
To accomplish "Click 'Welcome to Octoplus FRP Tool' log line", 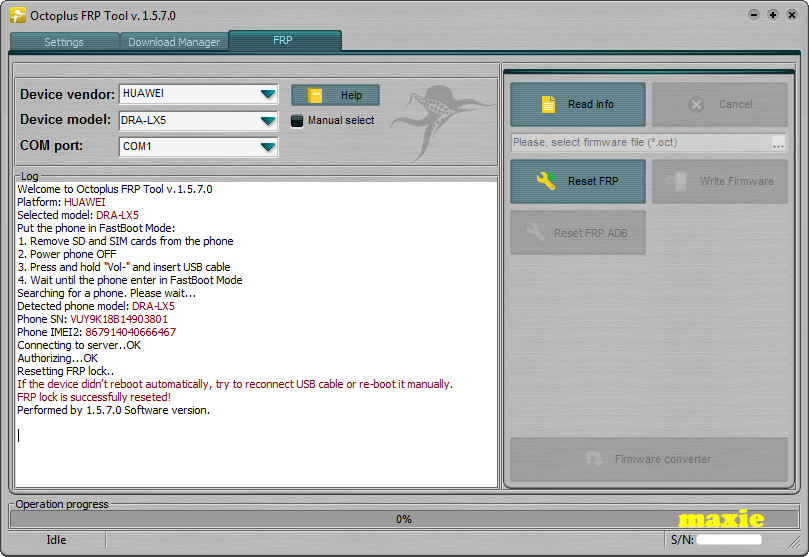I will pyautogui.click(x=115, y=189).
